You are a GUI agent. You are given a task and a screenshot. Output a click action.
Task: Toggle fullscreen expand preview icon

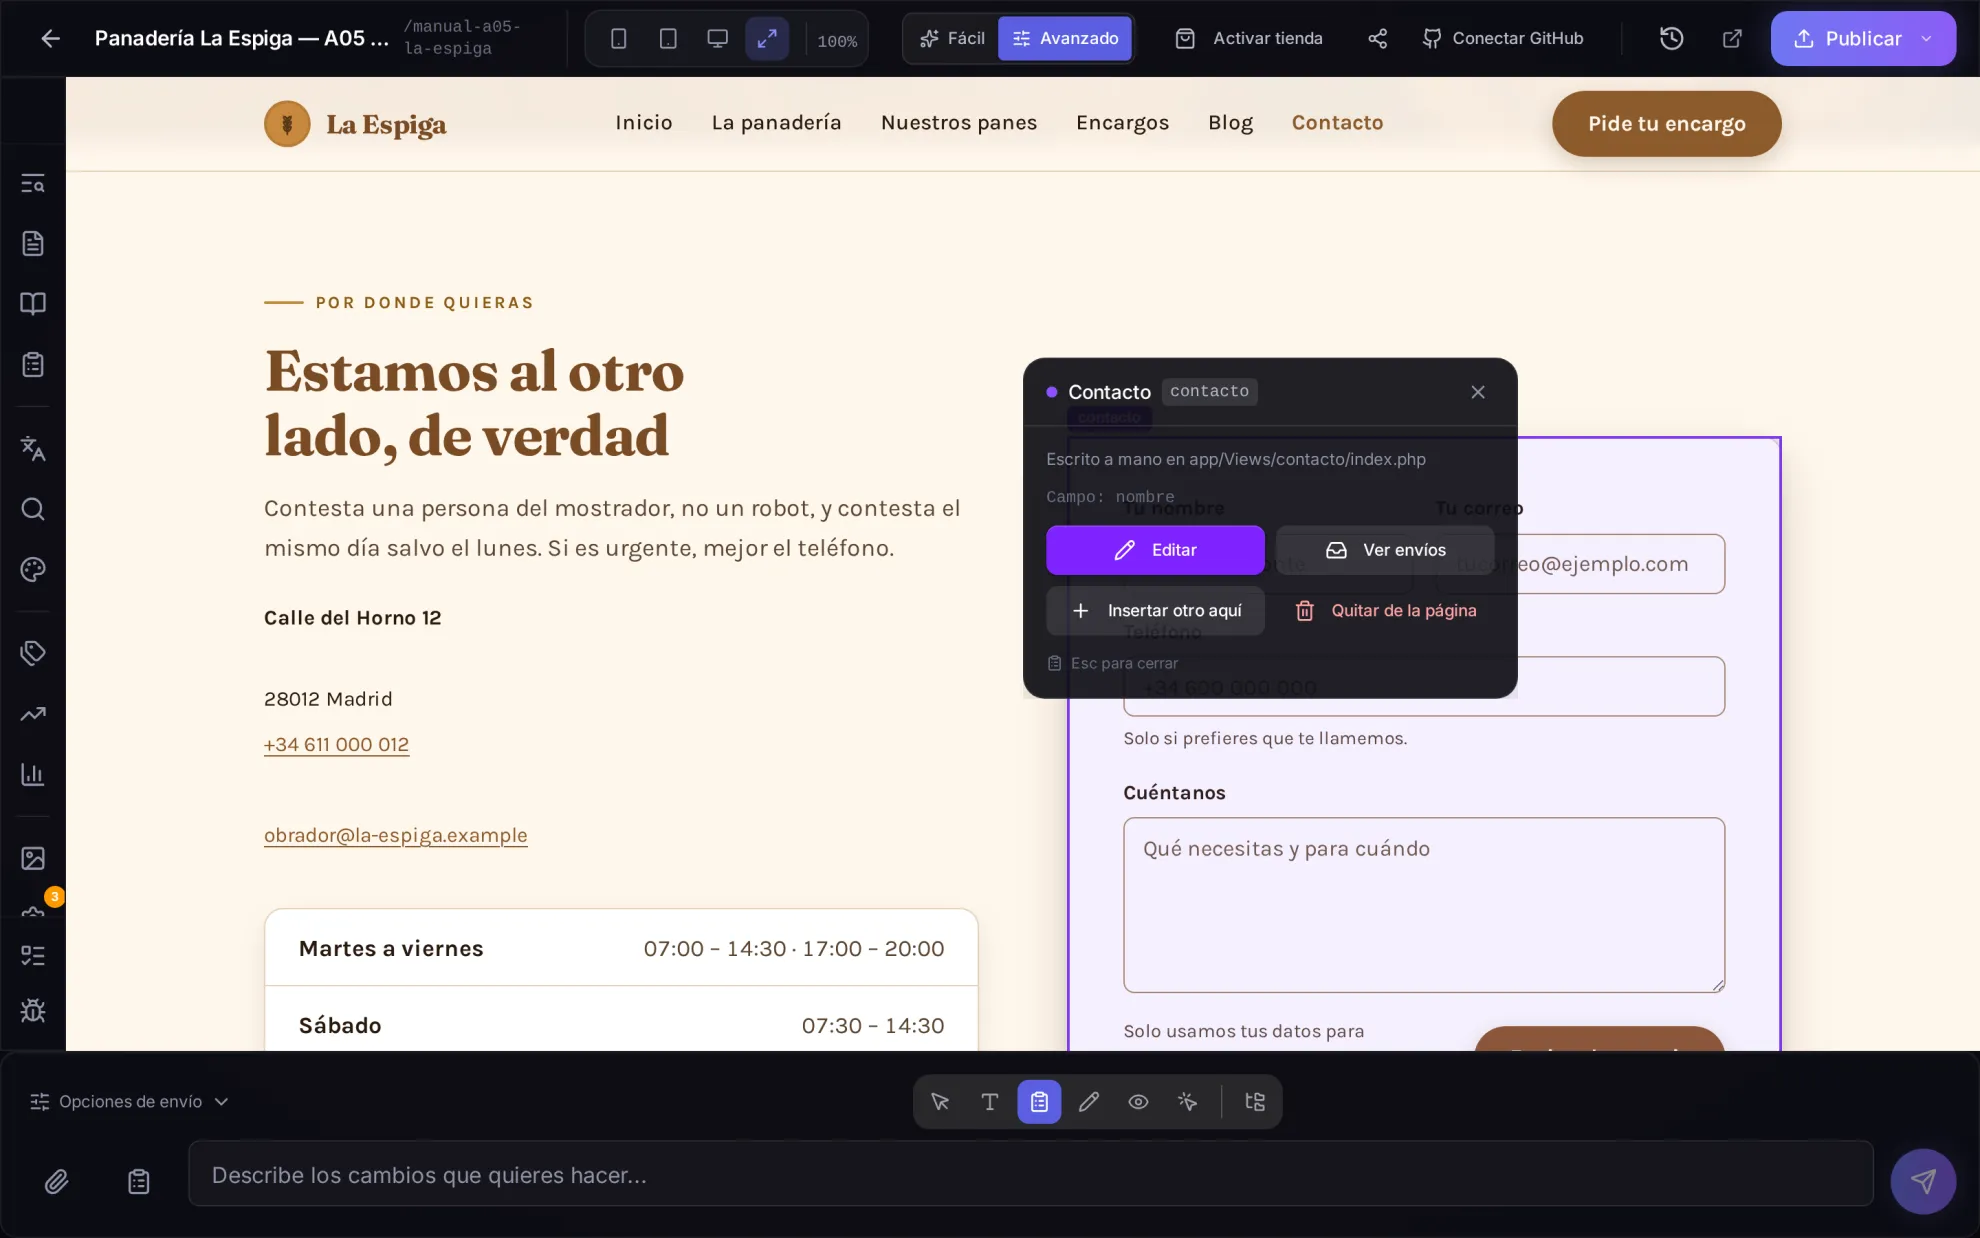pos(767,38)
